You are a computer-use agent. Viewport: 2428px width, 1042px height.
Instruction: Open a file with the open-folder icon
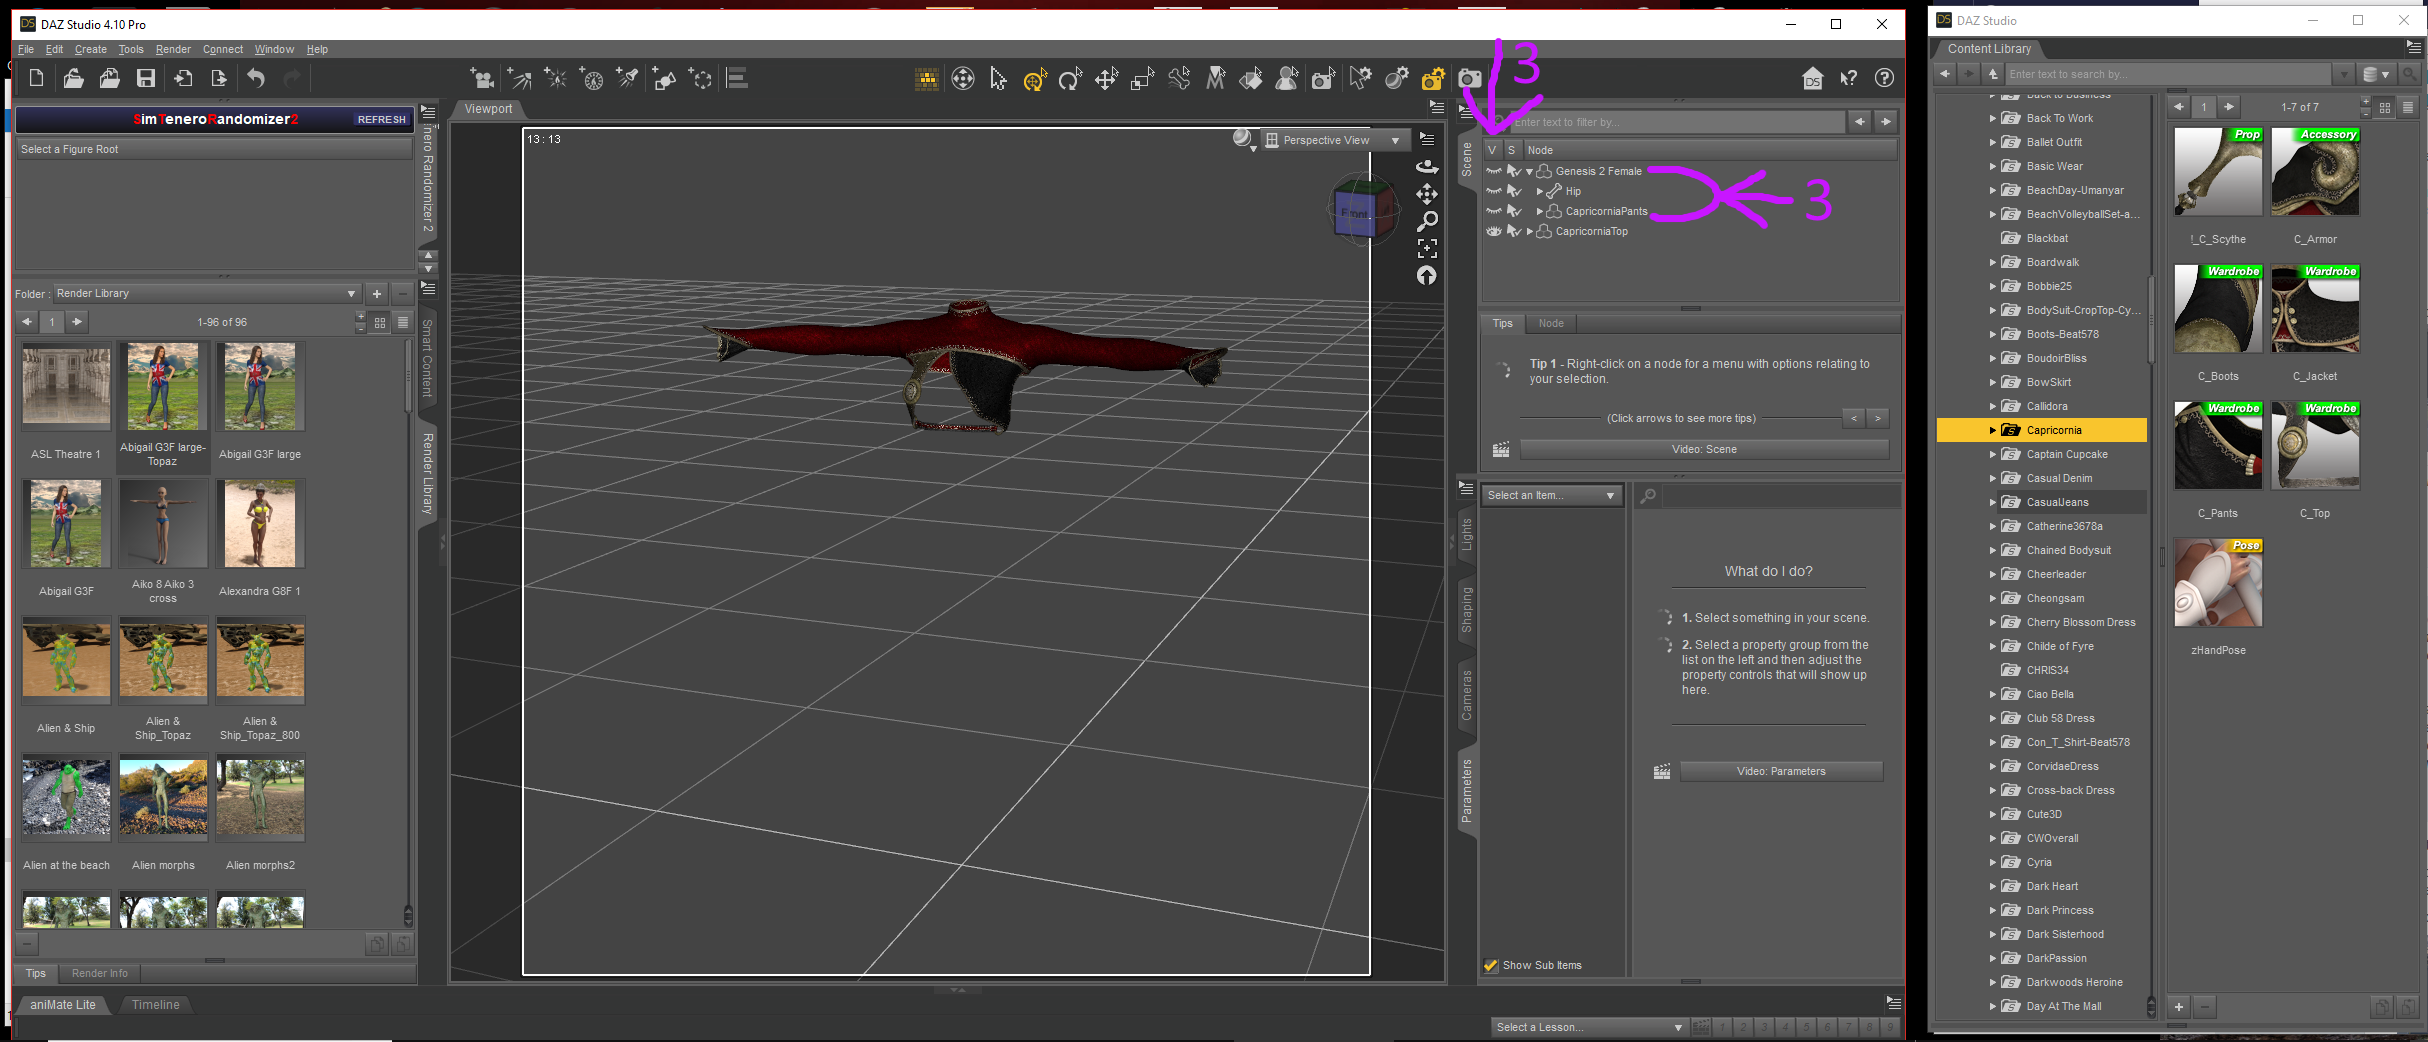coord(73,78)
